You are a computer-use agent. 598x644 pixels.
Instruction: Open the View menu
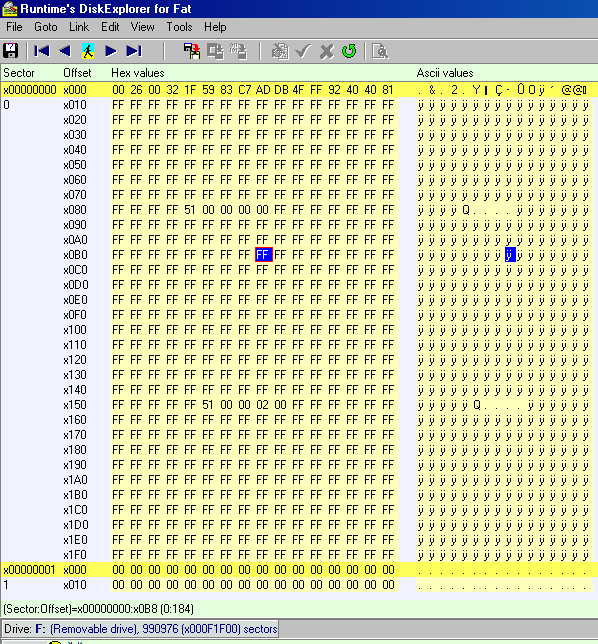coord(143,27)
